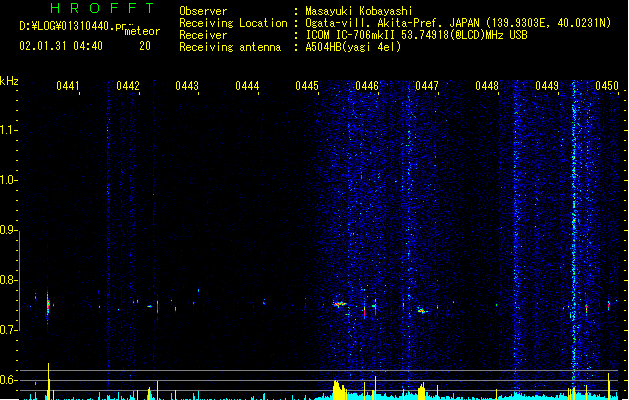Screen dimensions: 629x400
Task: Click the 0.7 kHz axis label
Action: tap(8, 330)
